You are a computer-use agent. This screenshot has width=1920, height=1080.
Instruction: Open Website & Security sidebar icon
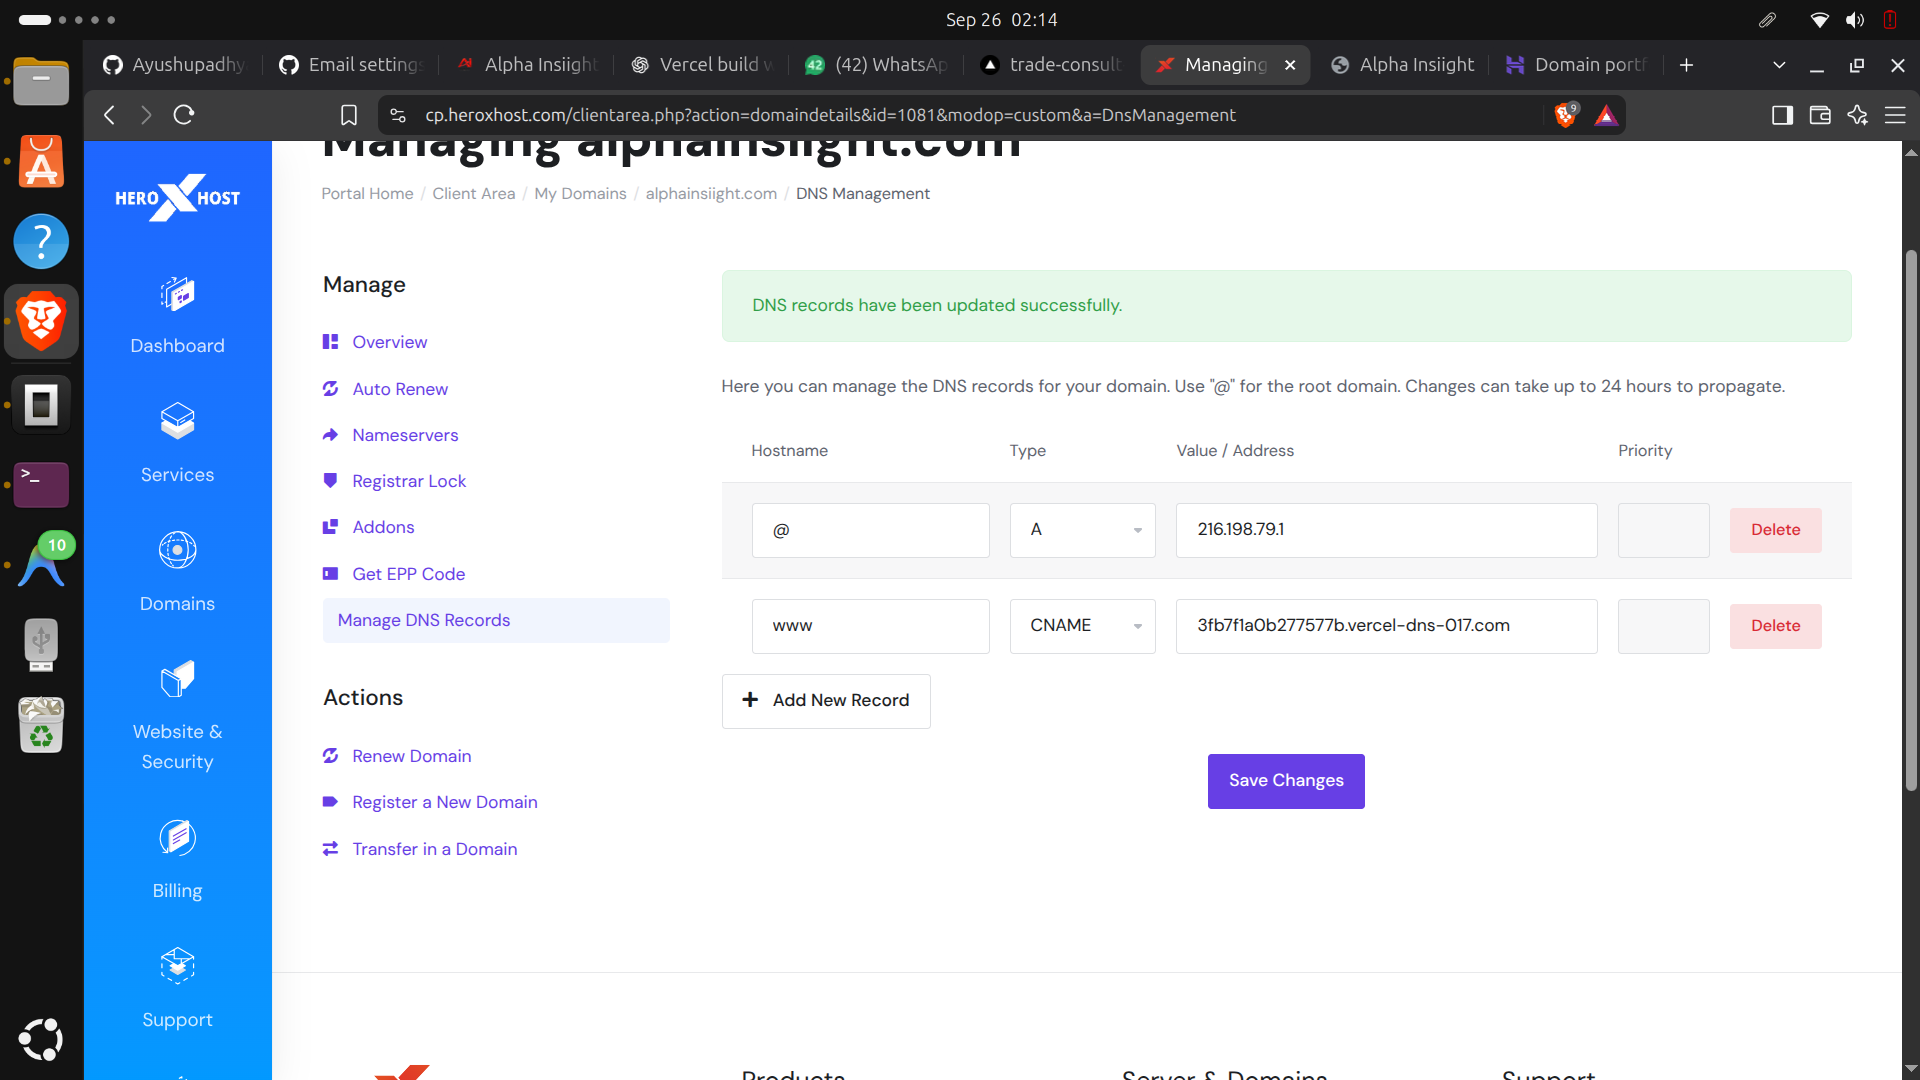(177, 679)
